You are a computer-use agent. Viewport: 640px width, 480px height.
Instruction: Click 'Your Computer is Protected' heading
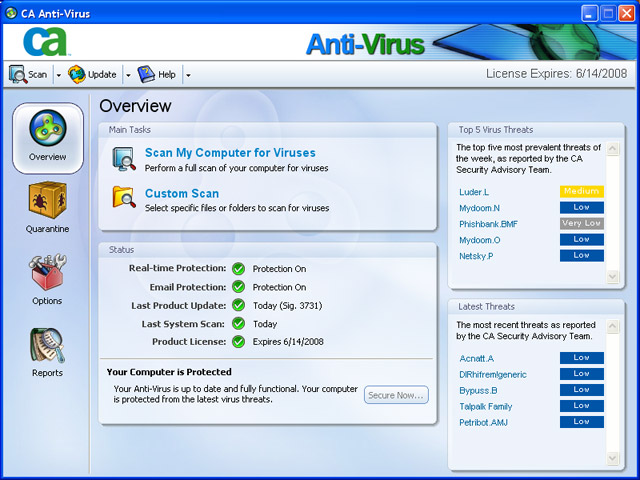[x=169, y=372]
